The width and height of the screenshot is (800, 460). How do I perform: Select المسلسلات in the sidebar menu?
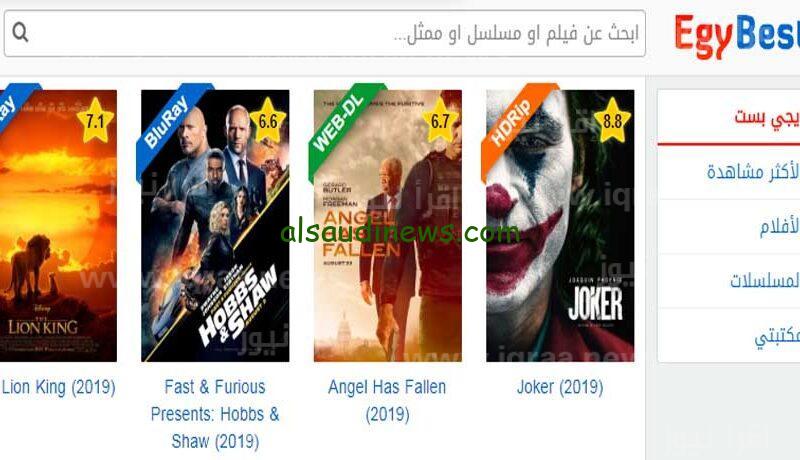(x=765, y=280)
